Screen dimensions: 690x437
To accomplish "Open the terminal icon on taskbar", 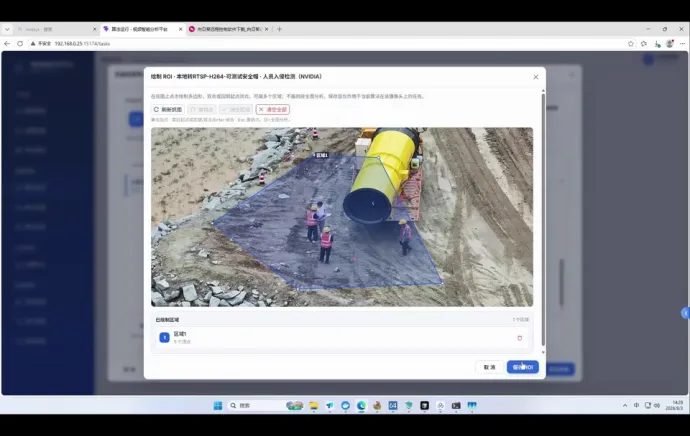I will (456, 405).
